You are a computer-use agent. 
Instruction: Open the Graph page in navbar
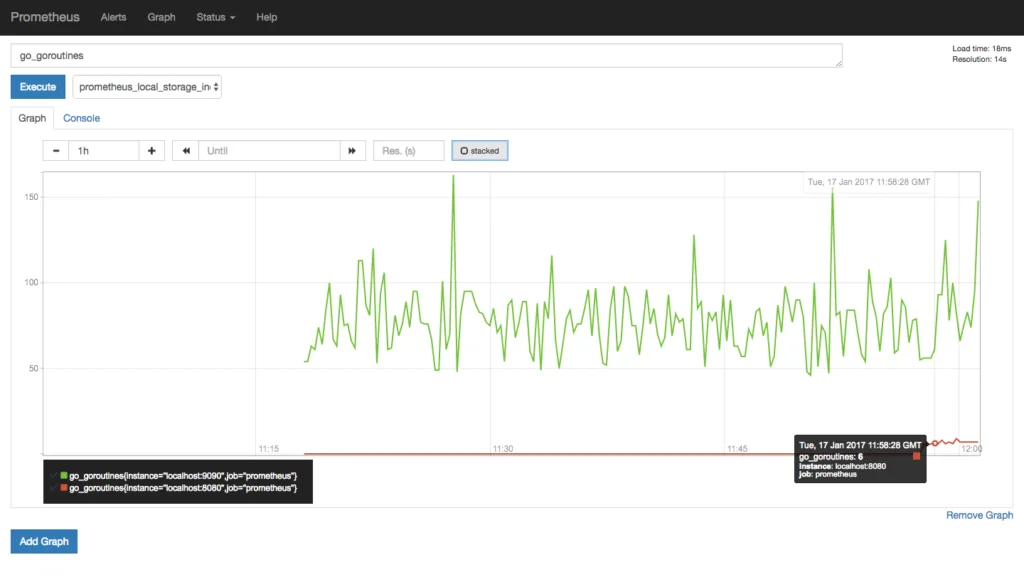coord(161,17)
